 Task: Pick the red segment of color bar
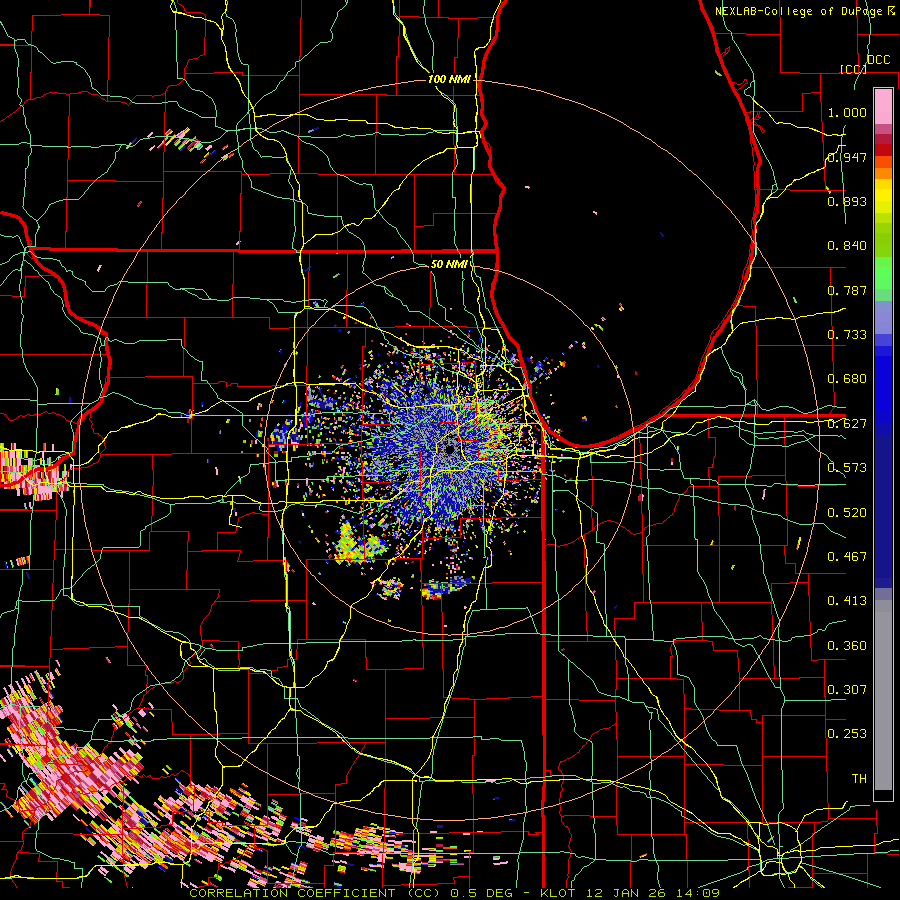click(883, 150)
